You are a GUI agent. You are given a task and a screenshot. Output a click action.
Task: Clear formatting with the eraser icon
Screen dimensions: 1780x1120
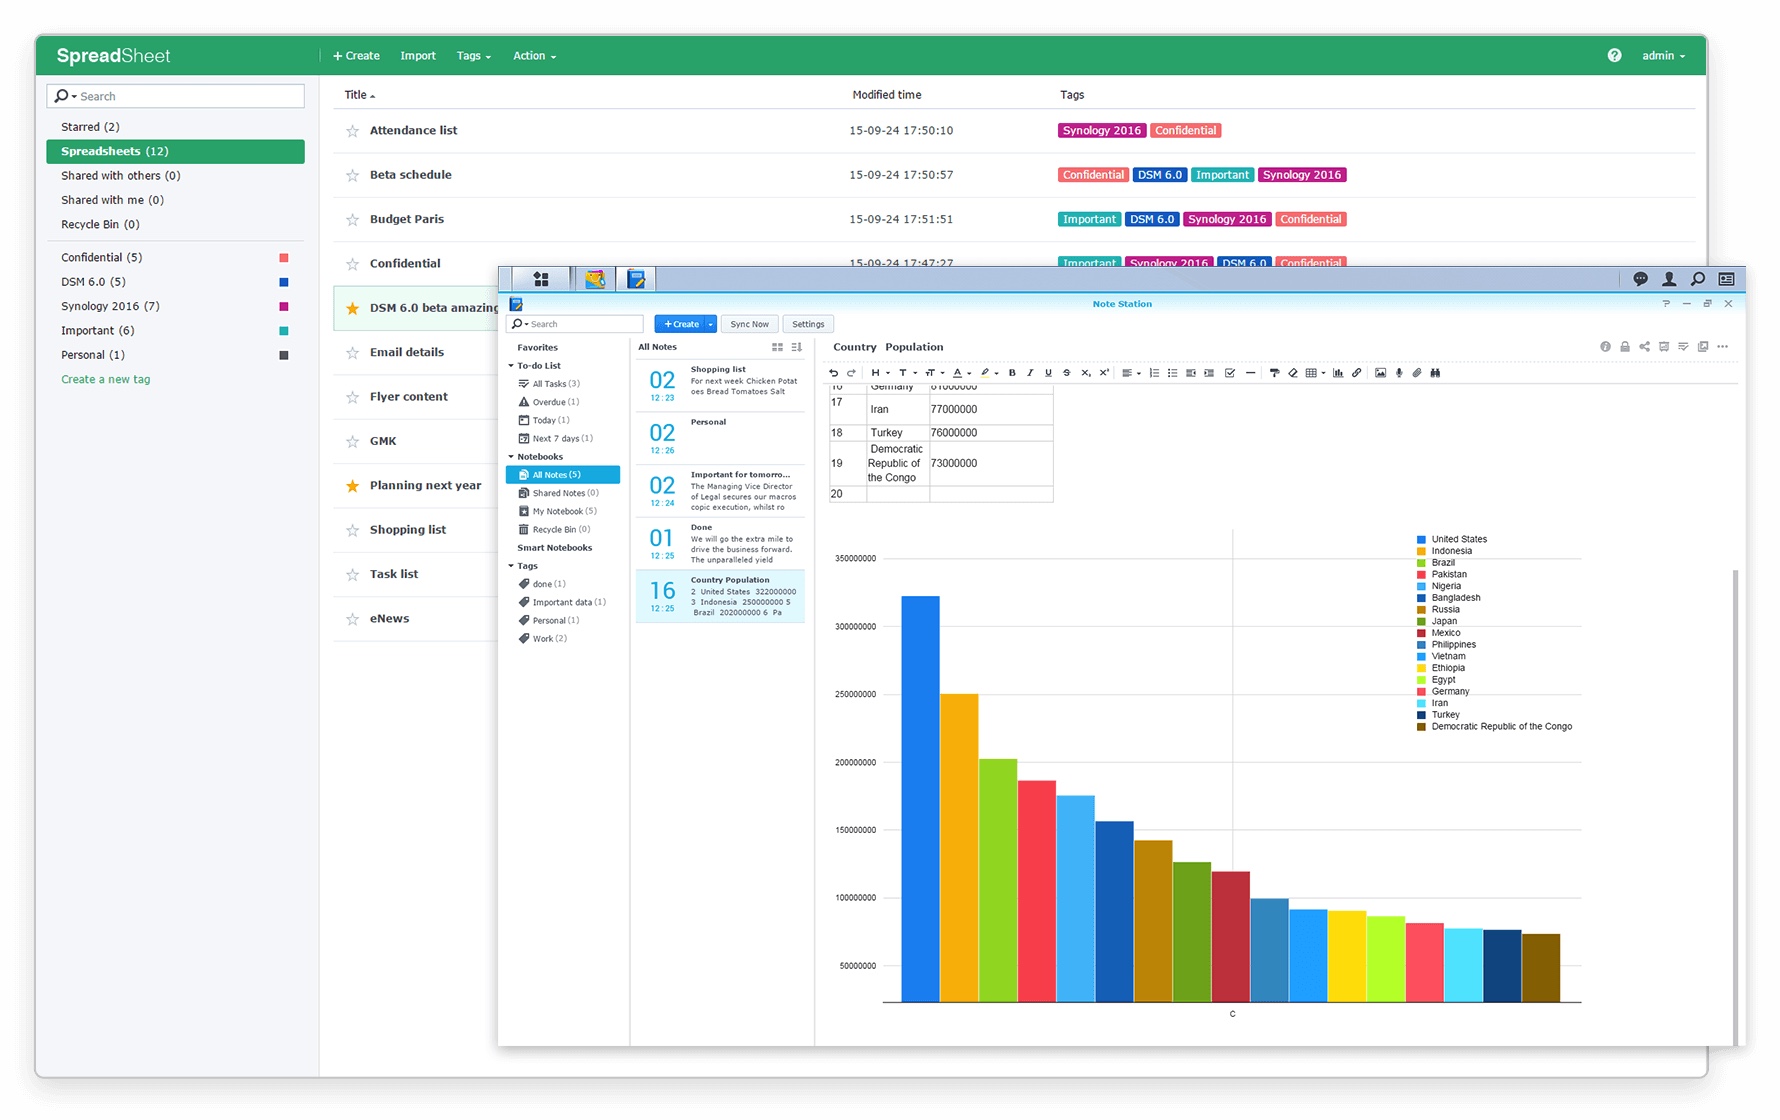pyautogui.click(x=1293, y=373)
